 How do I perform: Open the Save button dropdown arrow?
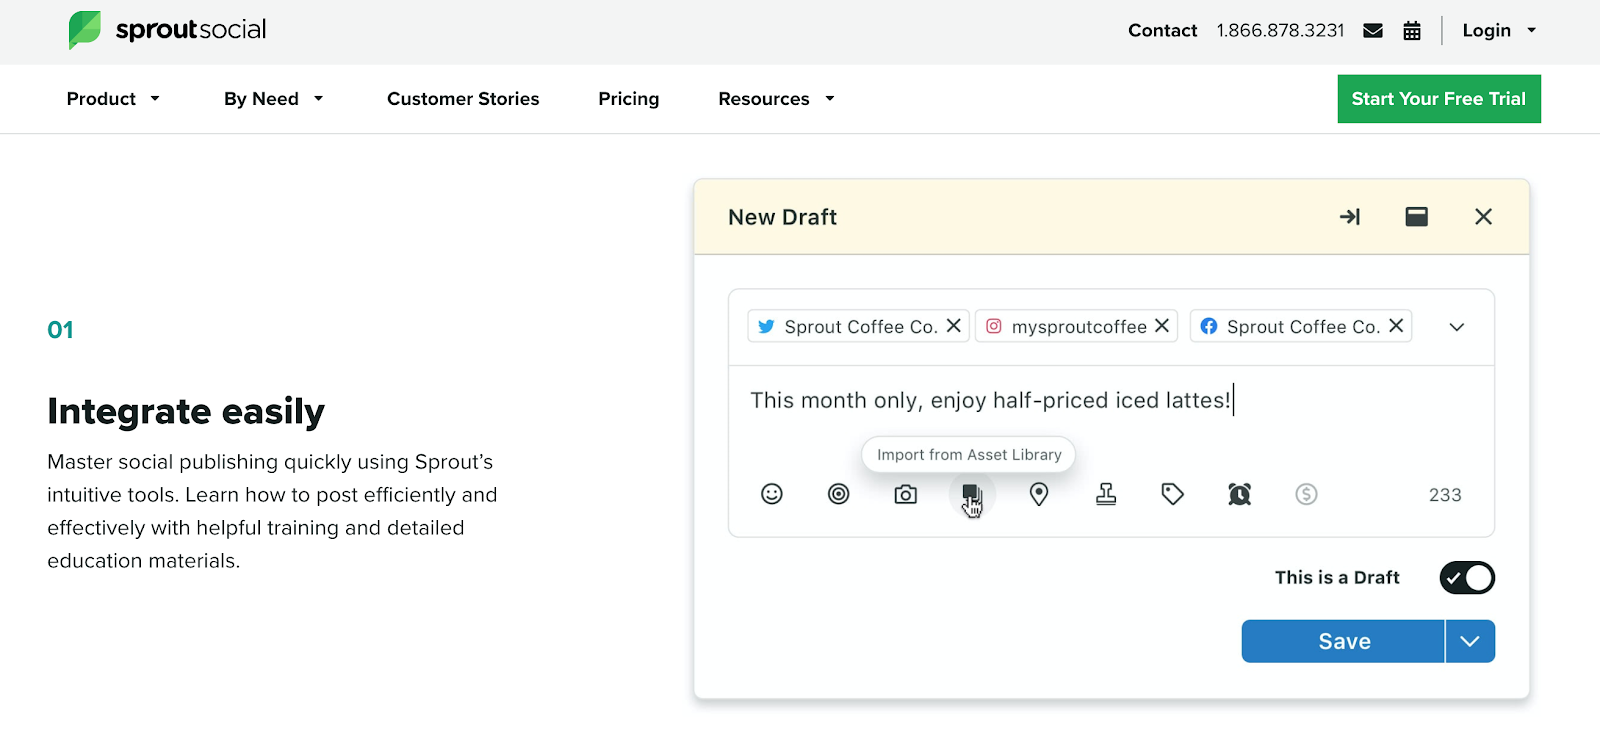click(x=1469, y=642)
